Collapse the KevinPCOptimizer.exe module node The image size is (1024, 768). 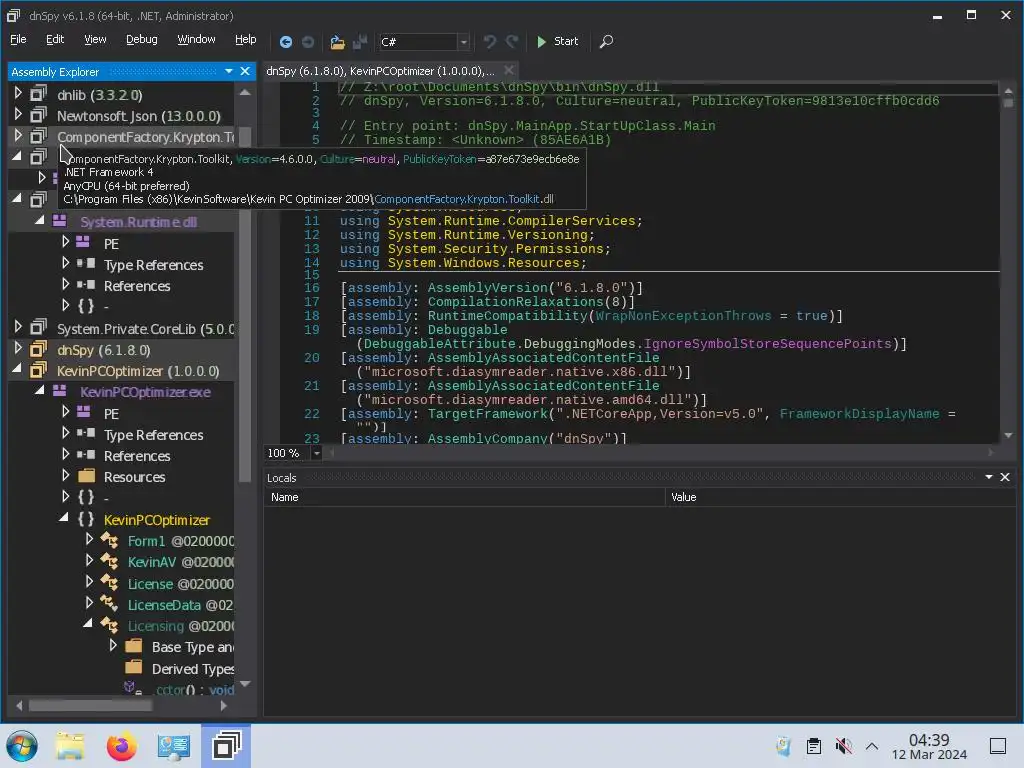click(40, 391)
